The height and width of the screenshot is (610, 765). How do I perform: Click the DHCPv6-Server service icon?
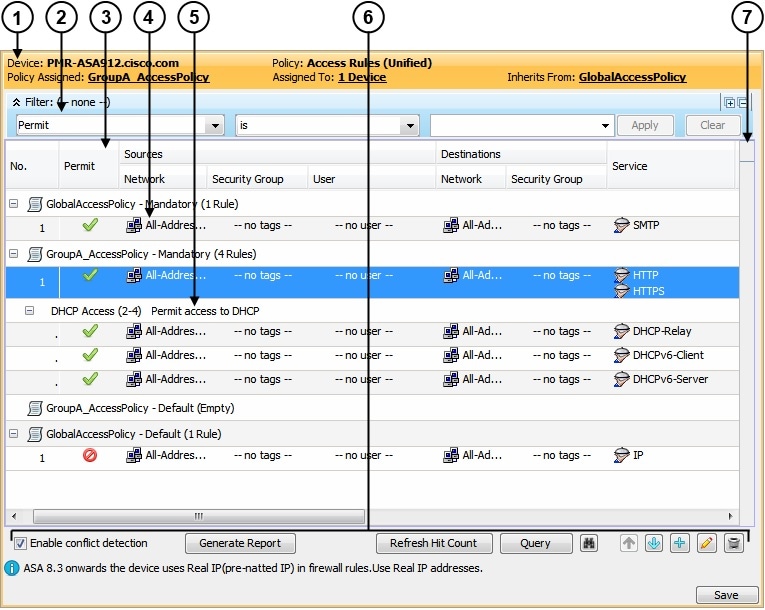(x=621, y=379)
